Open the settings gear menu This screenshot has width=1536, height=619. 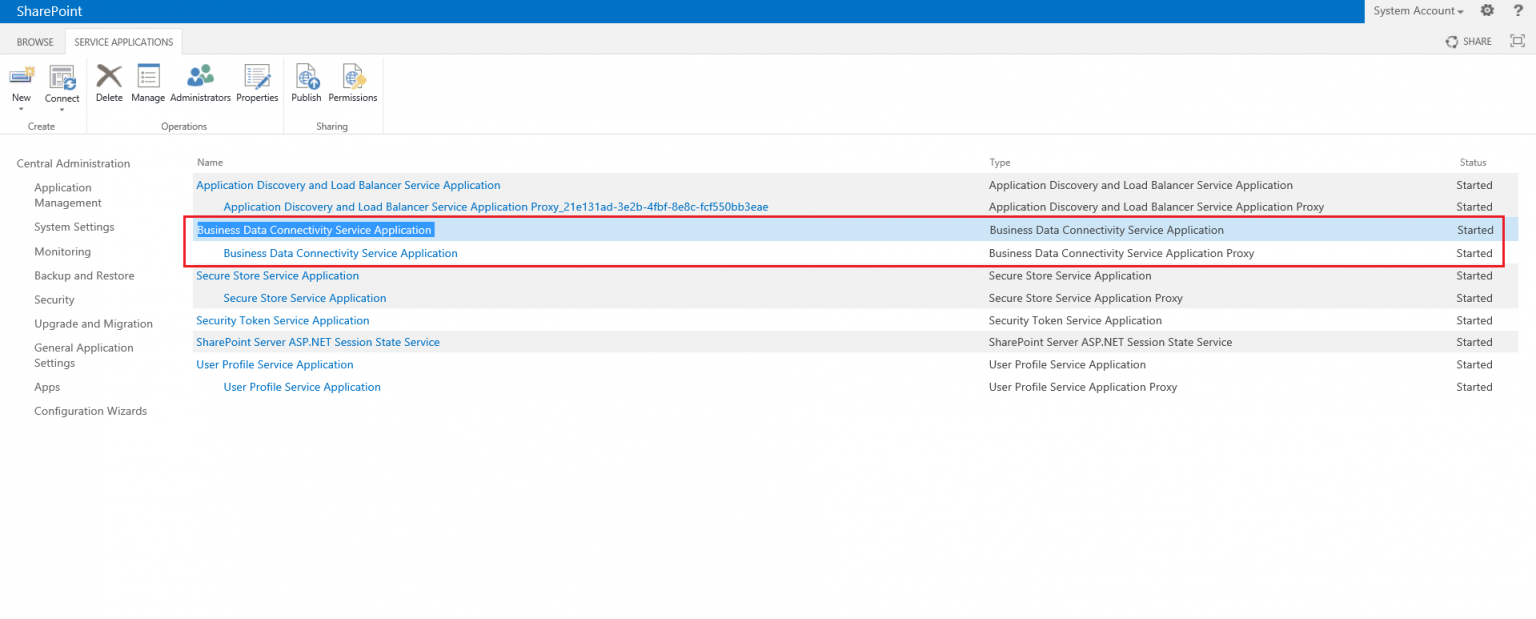tap(1487, 10)
